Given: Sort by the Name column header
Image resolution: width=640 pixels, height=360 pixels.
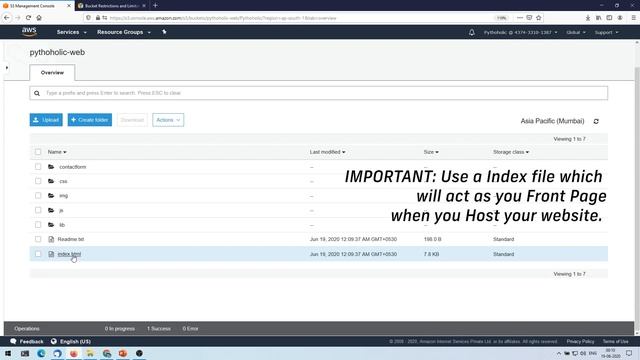Looking at the screenshot, I should tap(57, 152).
